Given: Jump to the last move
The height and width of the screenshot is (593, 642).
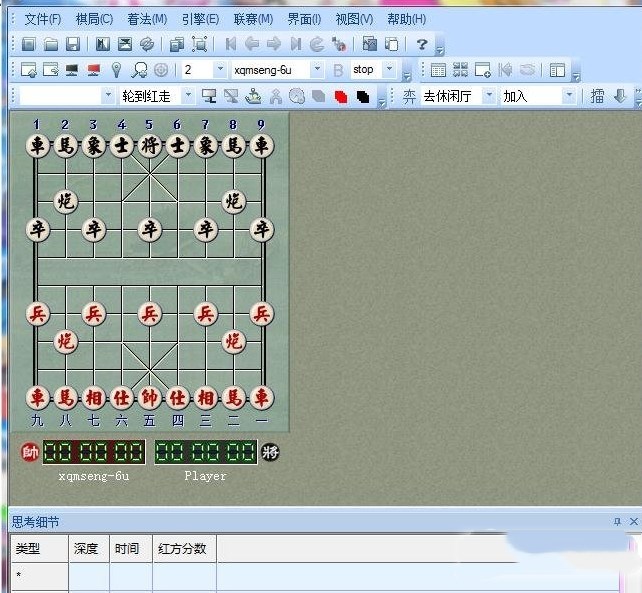Looking at the screenshot, I should (296, 44).
